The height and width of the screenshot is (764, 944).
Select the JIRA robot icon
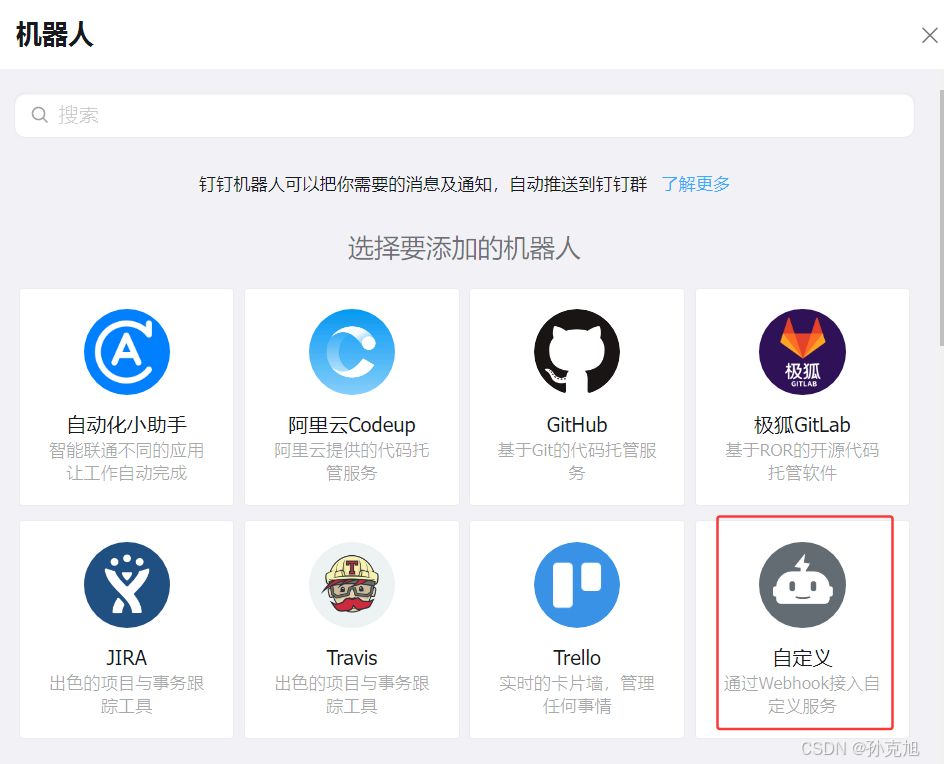(x=126, y=585)
